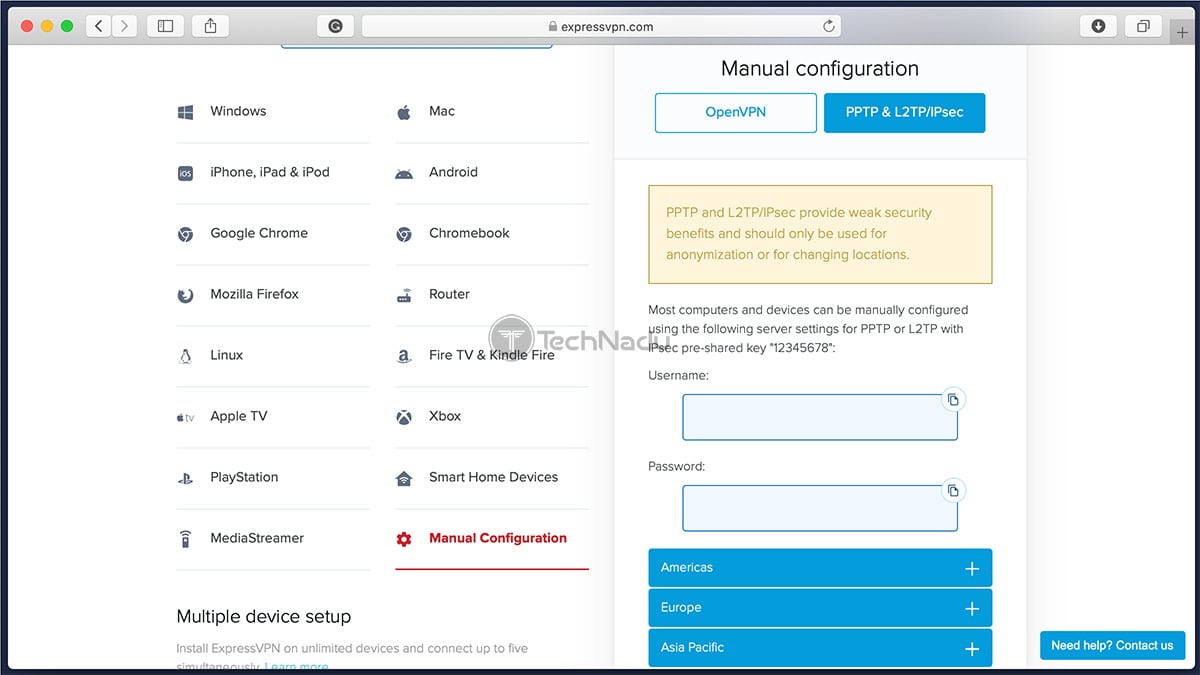Click the iOS icon beside iPhone, iPad & iPod

coord(185,173)
